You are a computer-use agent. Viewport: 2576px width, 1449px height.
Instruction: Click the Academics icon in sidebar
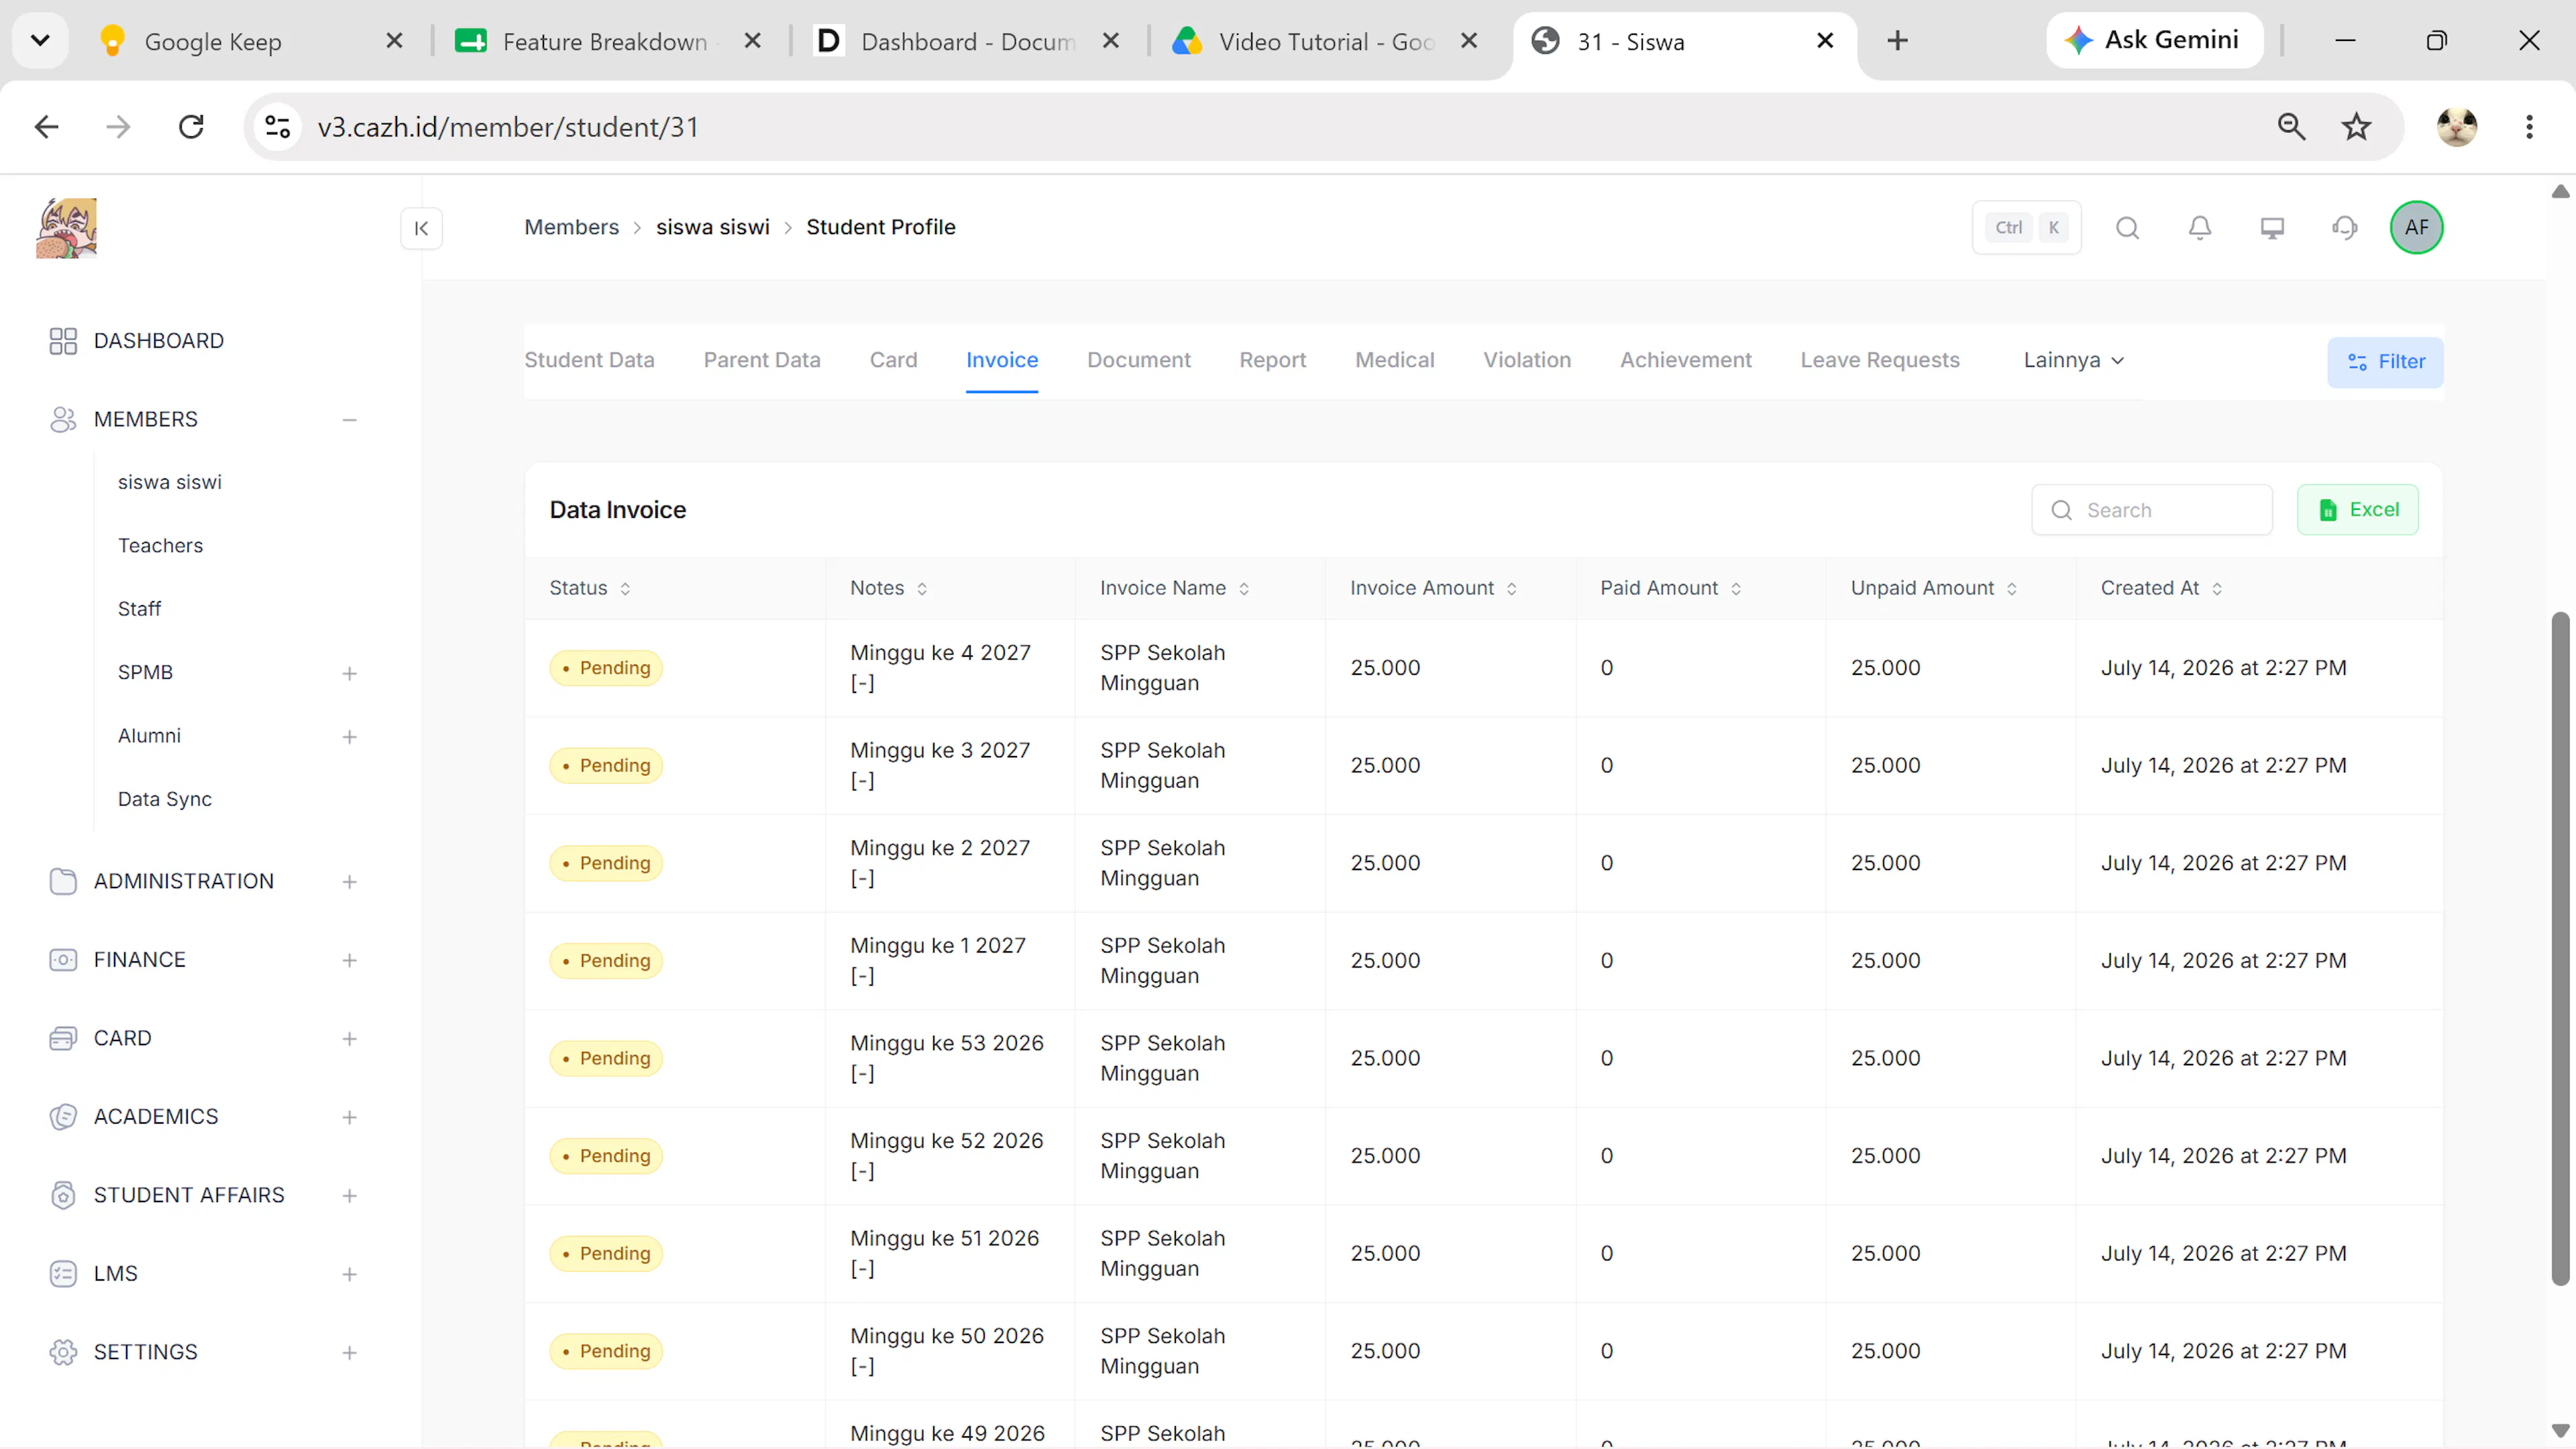63,1117
